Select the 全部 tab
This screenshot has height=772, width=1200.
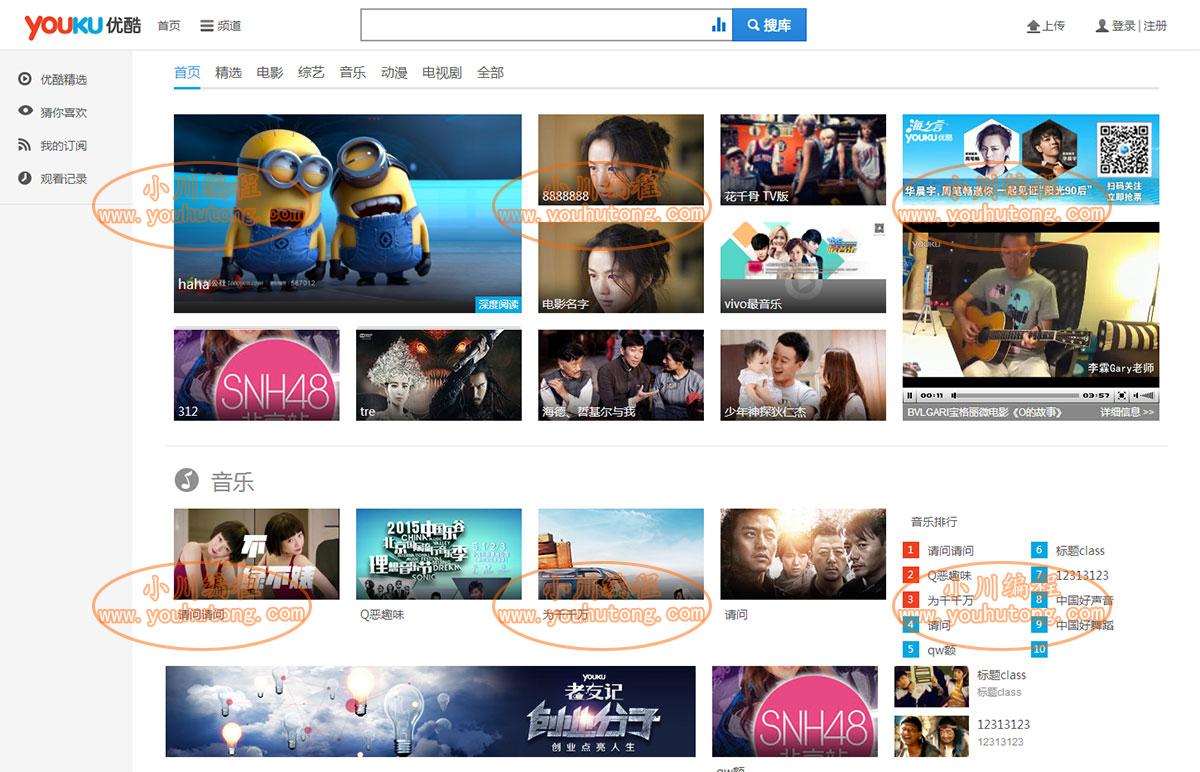[x=490, y=73]
